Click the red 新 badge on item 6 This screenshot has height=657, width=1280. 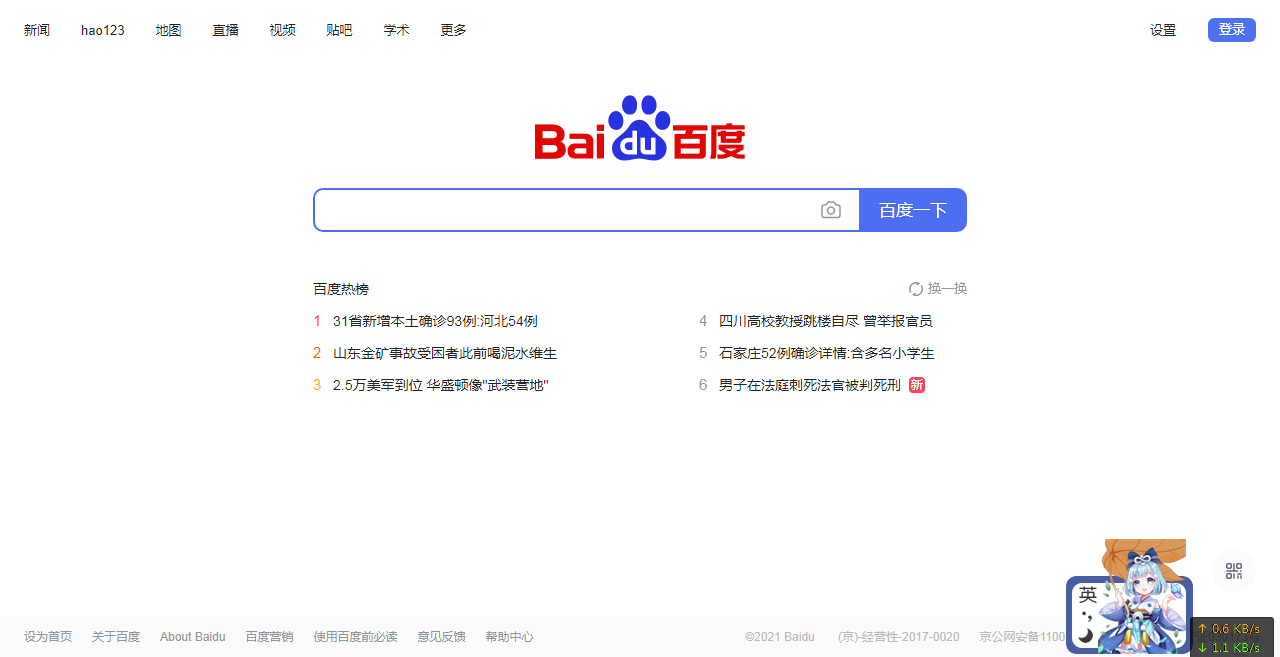[917, 385]
